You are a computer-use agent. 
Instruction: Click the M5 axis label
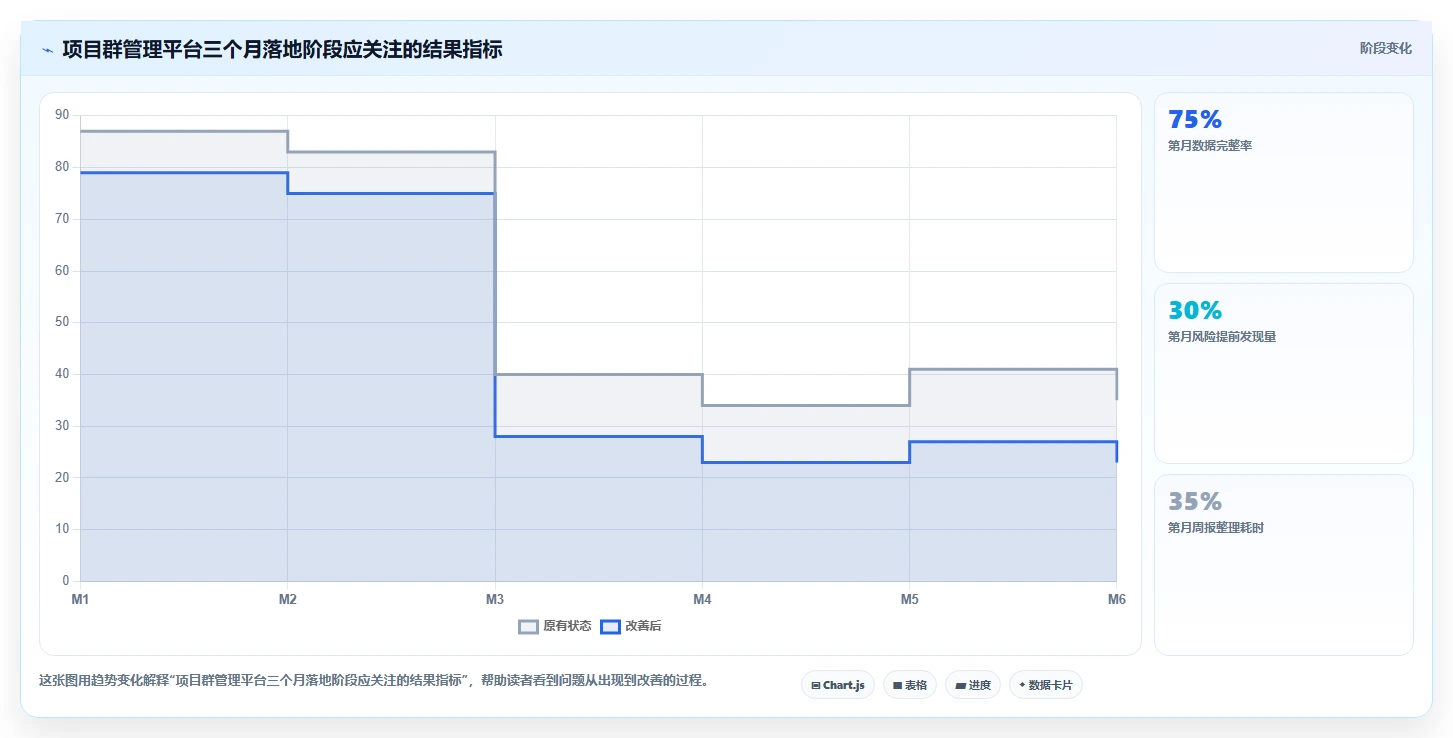click(909, 599)
